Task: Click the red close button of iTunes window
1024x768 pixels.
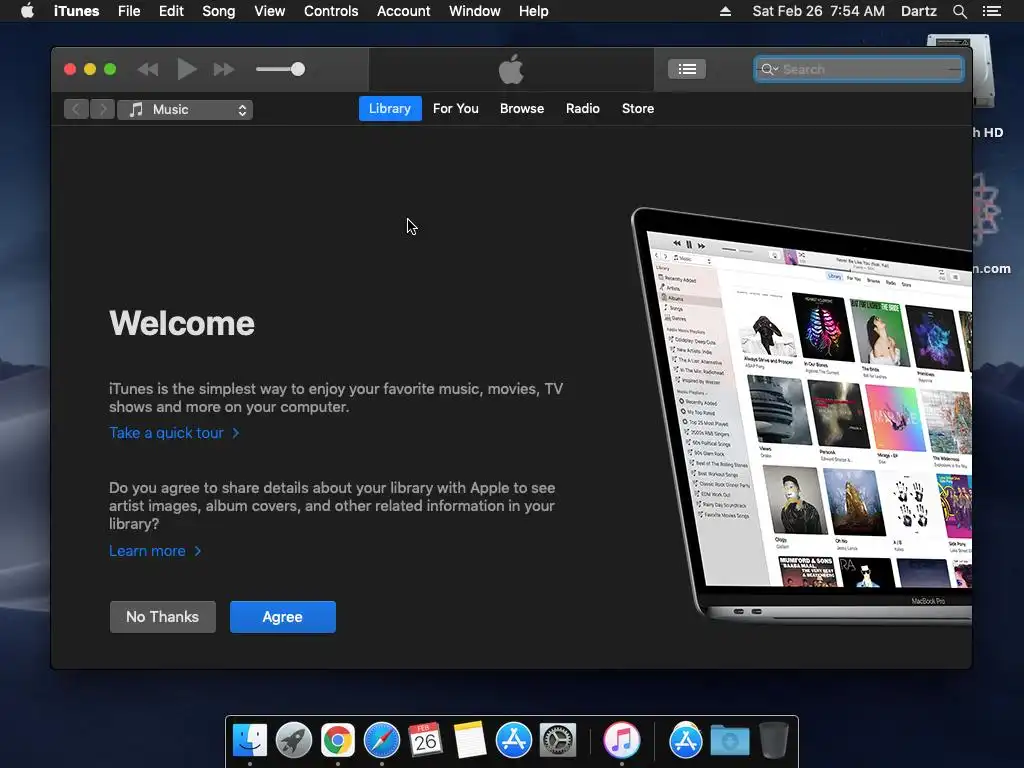Action: (70, 69)
